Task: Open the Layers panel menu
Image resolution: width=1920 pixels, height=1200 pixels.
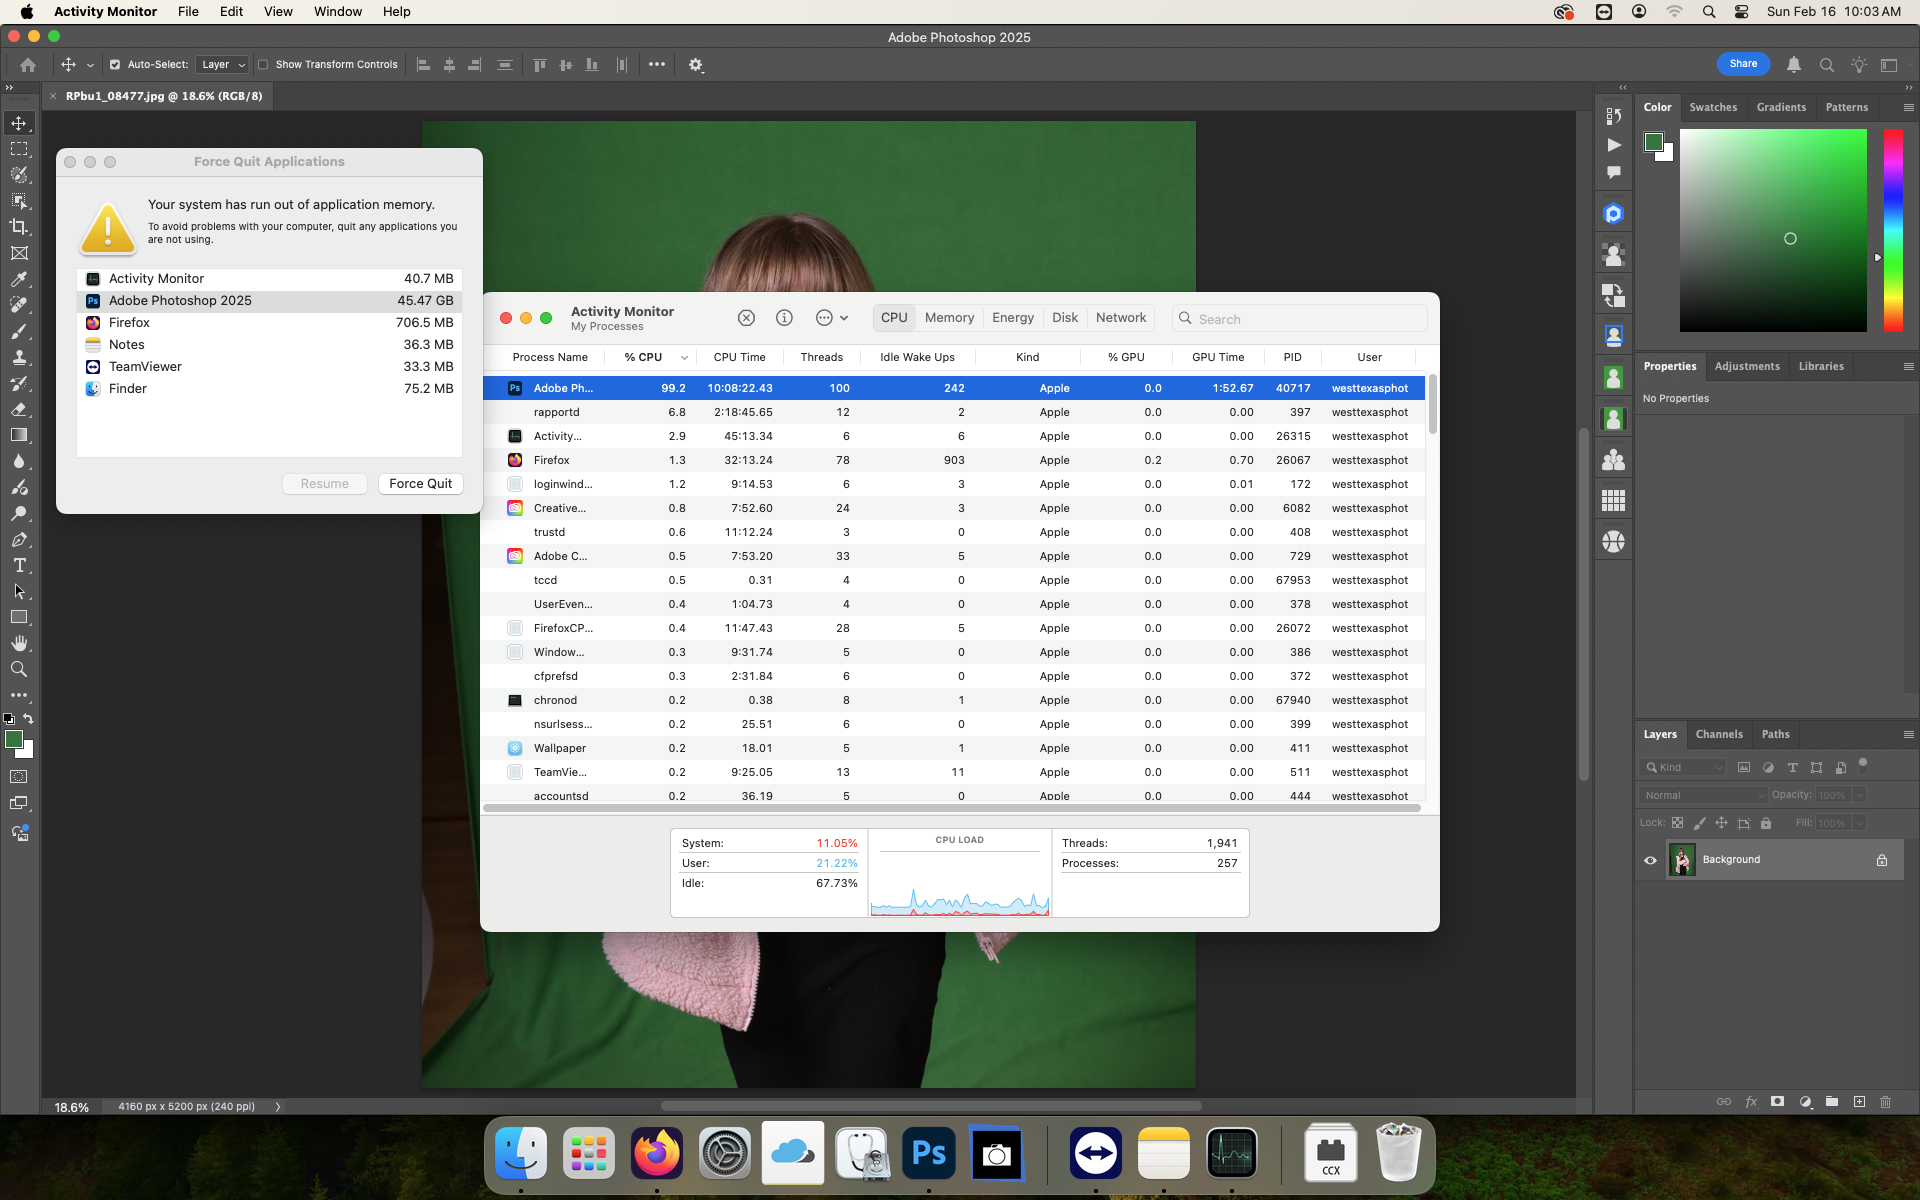Action: (1908, 734)
